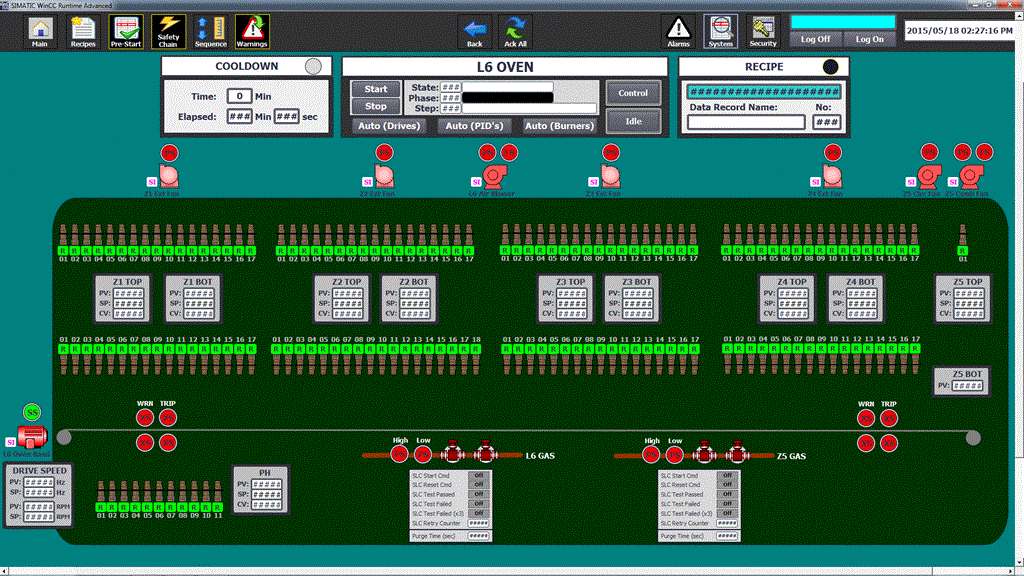Click the Idle button
This screenshot has height=576, width=1024.
[633, 121]
